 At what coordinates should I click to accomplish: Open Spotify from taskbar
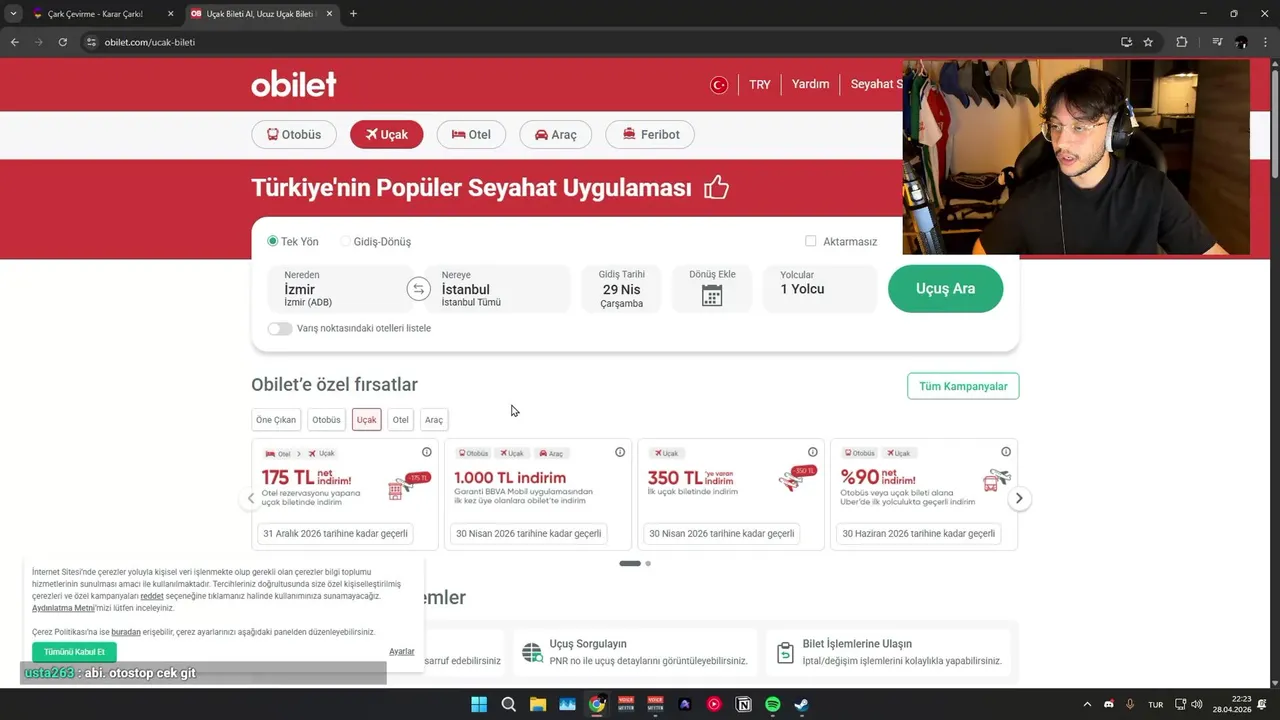[773, 704]
